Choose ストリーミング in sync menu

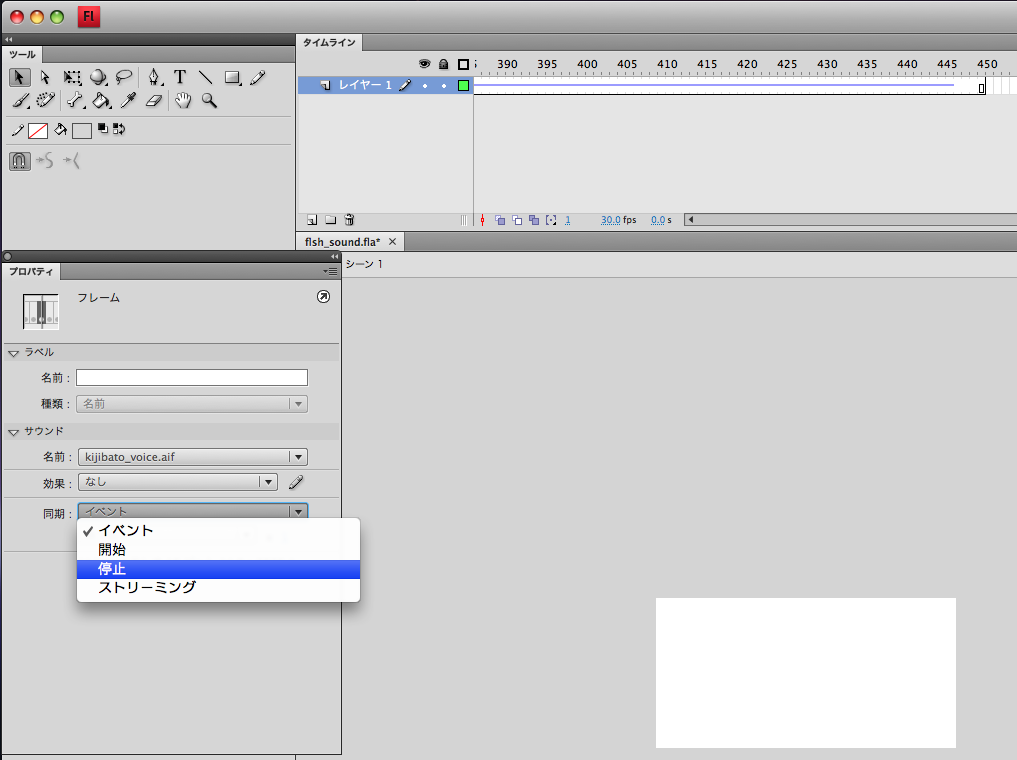[x=218, y=588]
